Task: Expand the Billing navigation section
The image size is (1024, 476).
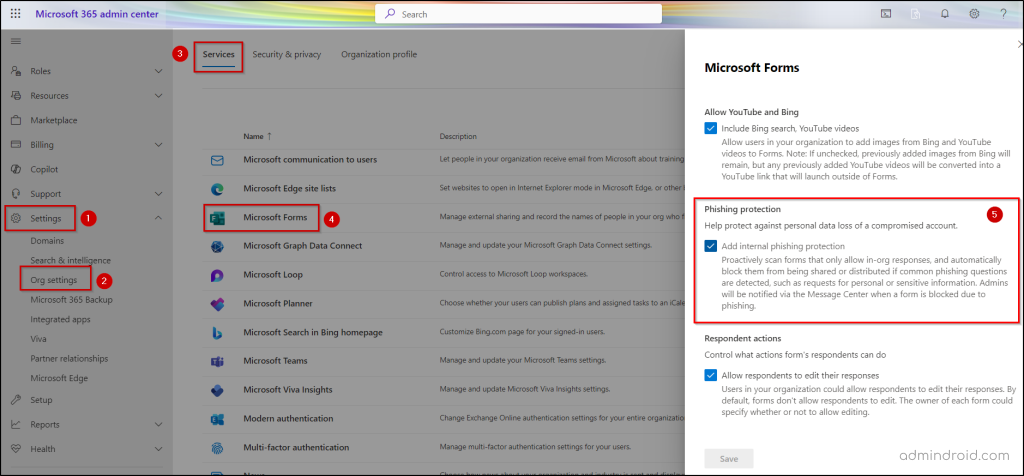Action: click(158, 145)
